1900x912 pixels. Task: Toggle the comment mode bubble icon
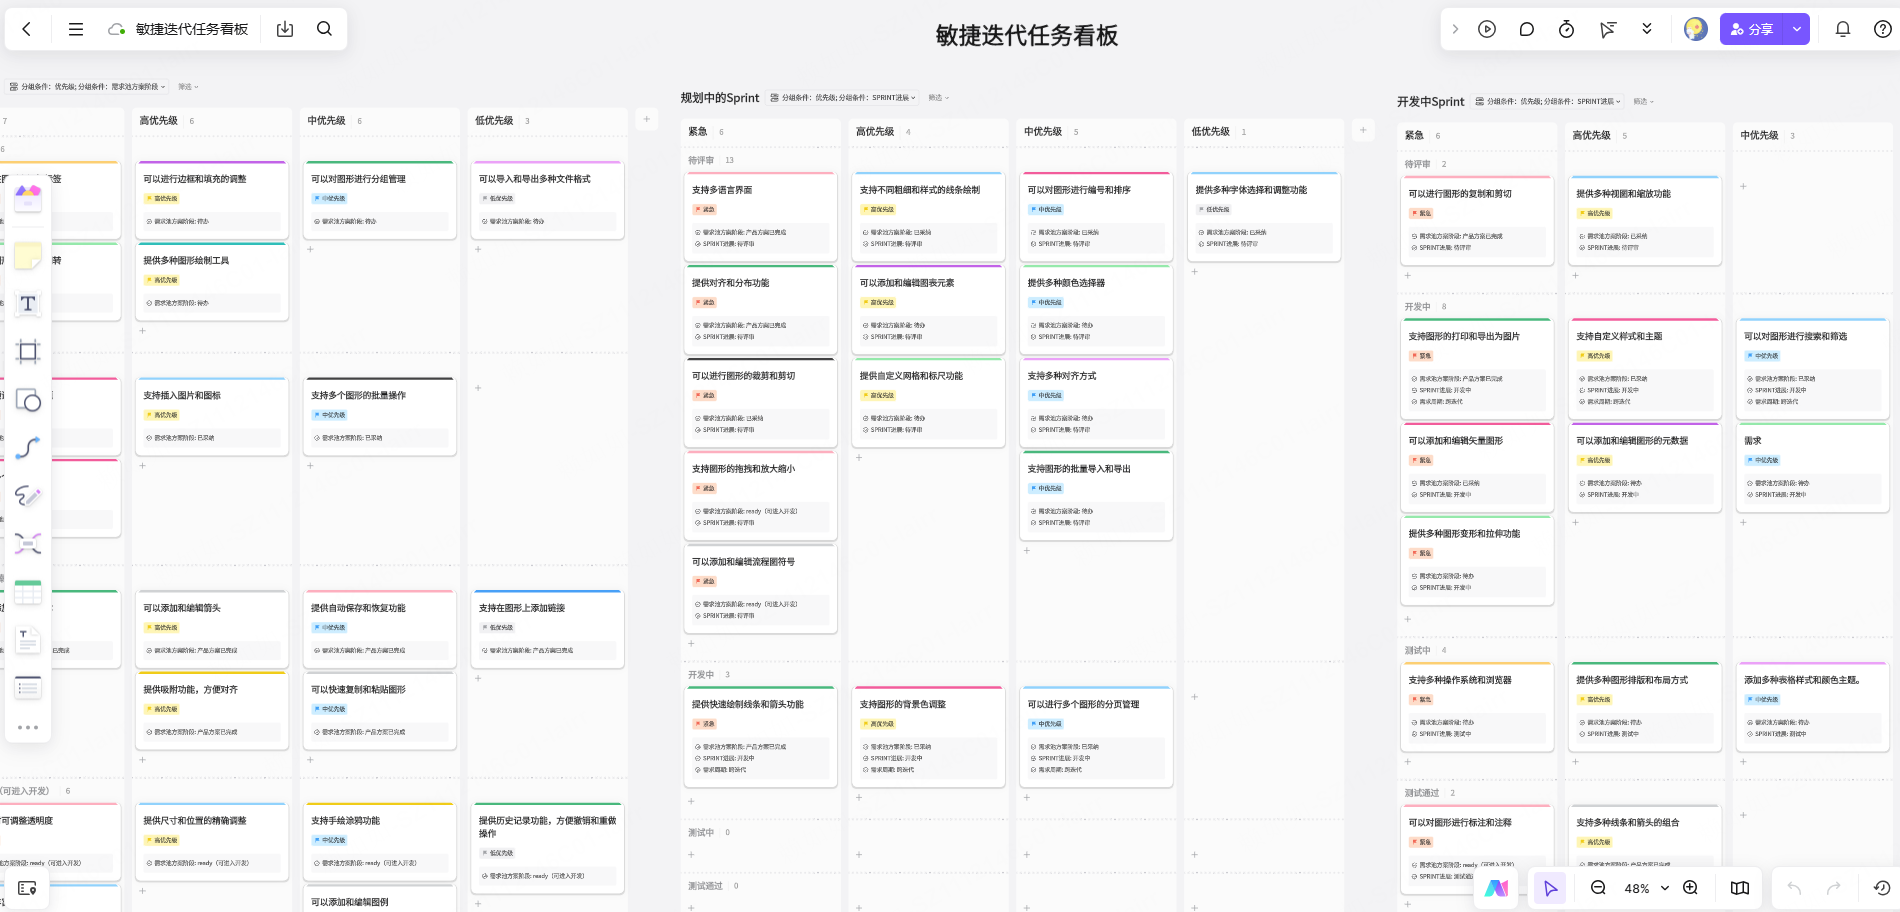pyautogui.click(x=1526, y=29)
